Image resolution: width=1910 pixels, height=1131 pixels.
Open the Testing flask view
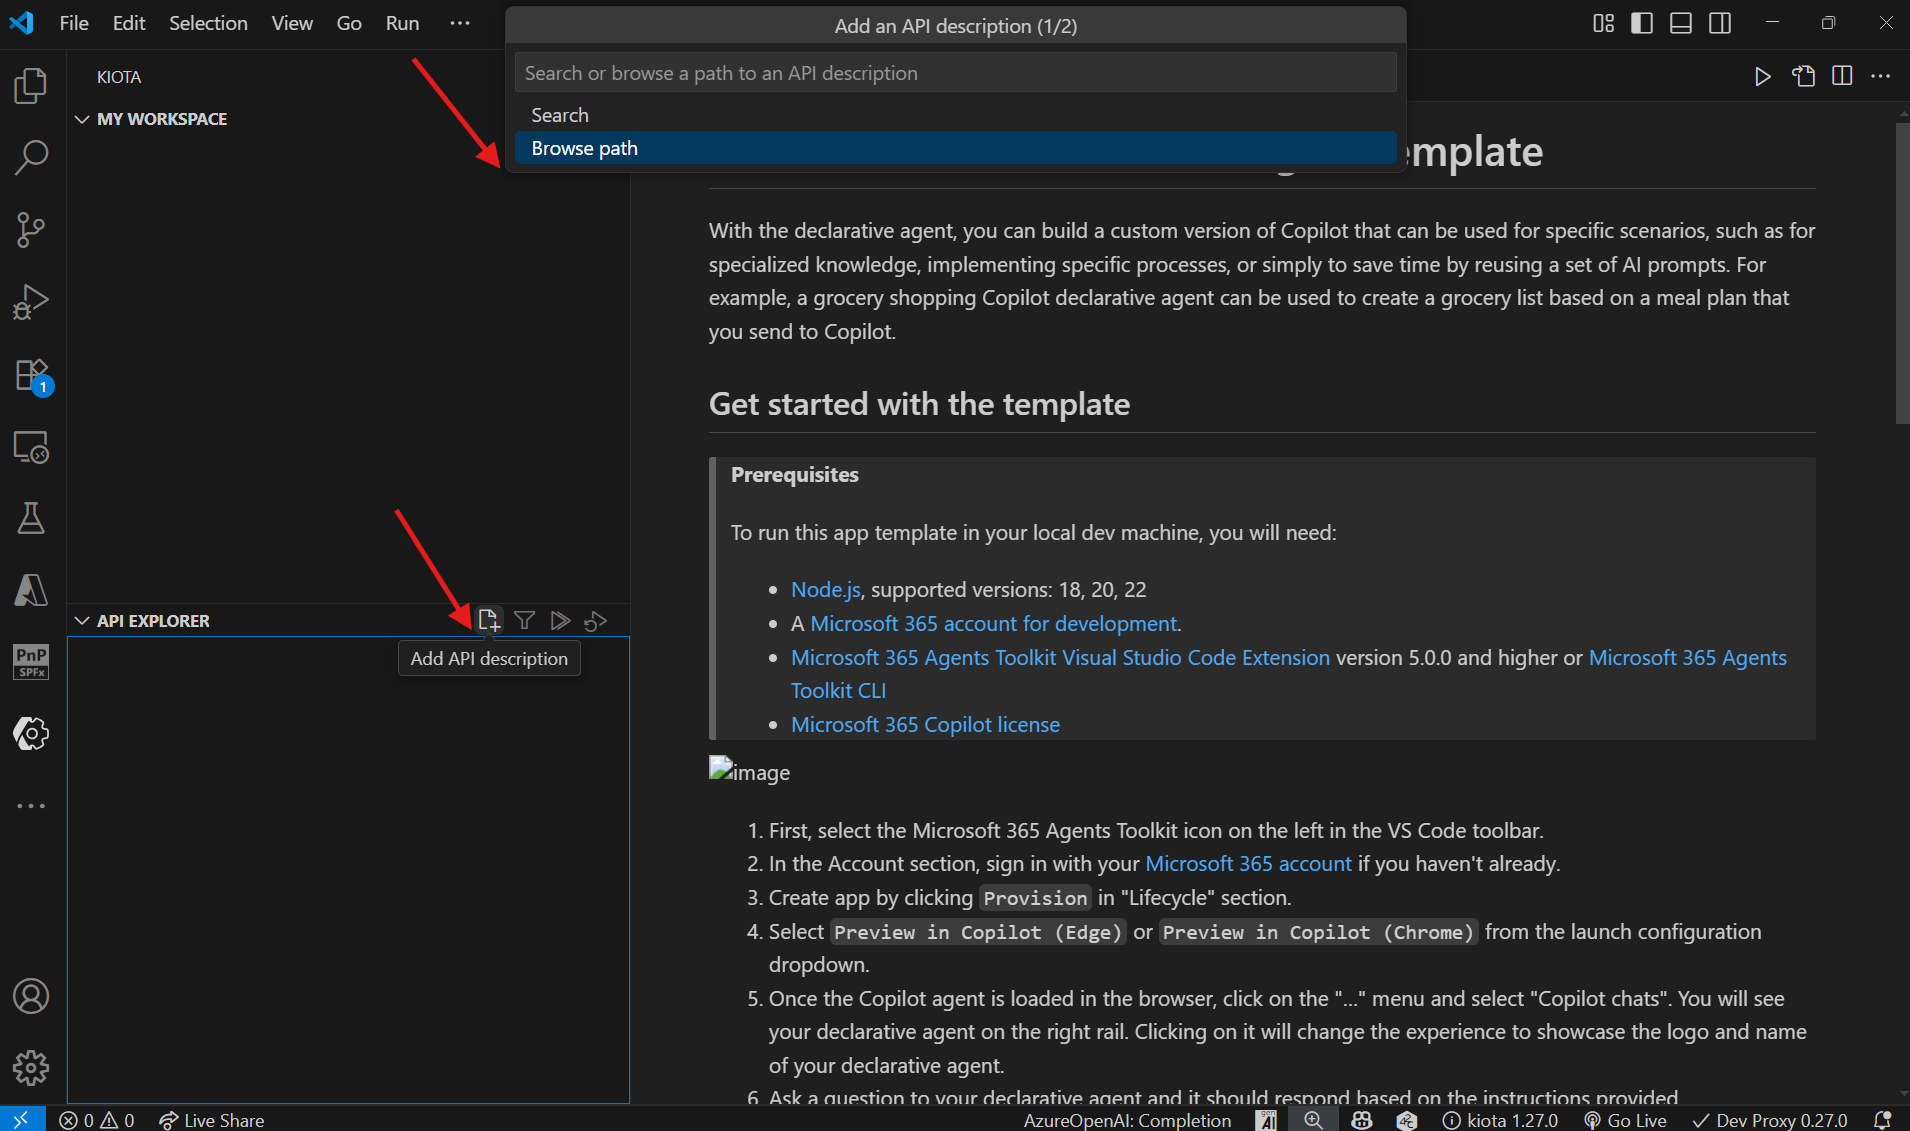pos(31,518)
